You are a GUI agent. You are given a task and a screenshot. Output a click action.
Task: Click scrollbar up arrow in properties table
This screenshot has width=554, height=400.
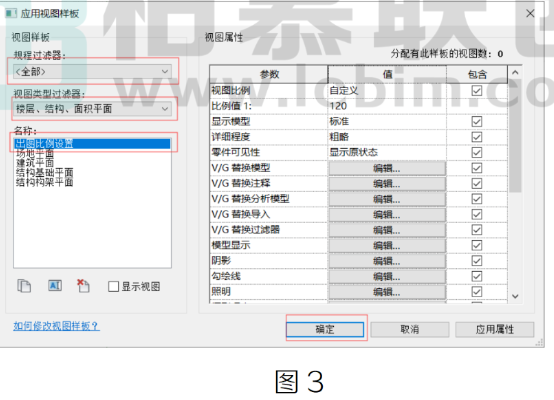515,72
